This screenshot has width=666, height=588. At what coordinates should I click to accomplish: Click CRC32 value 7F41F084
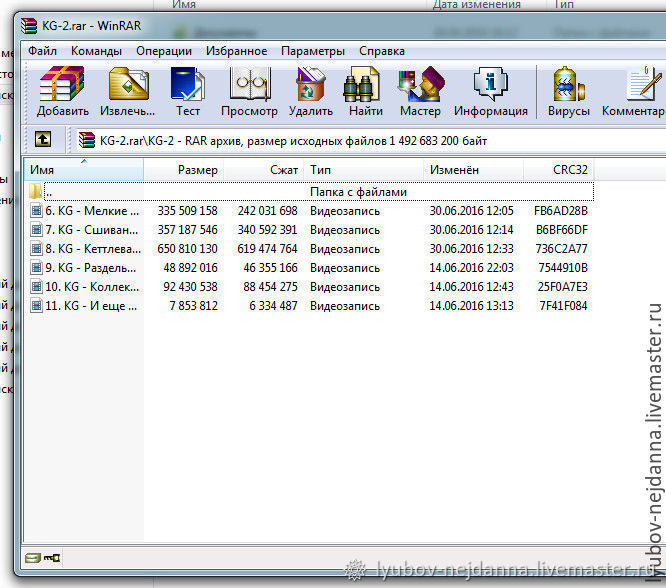[563, 306]
